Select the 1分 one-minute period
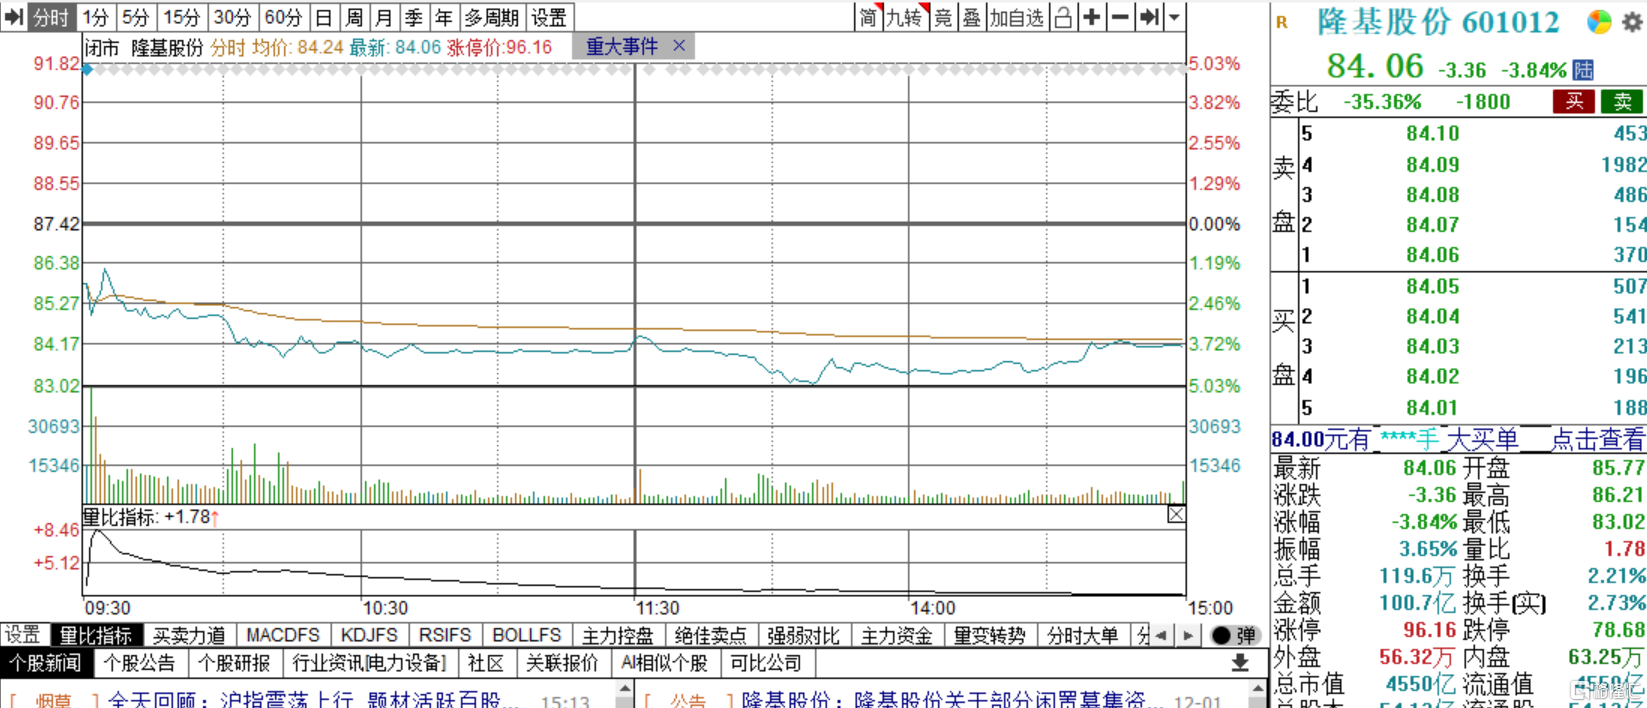This screenshot has height=708, width=1647. pyautogui.click(x=96, y=17)
